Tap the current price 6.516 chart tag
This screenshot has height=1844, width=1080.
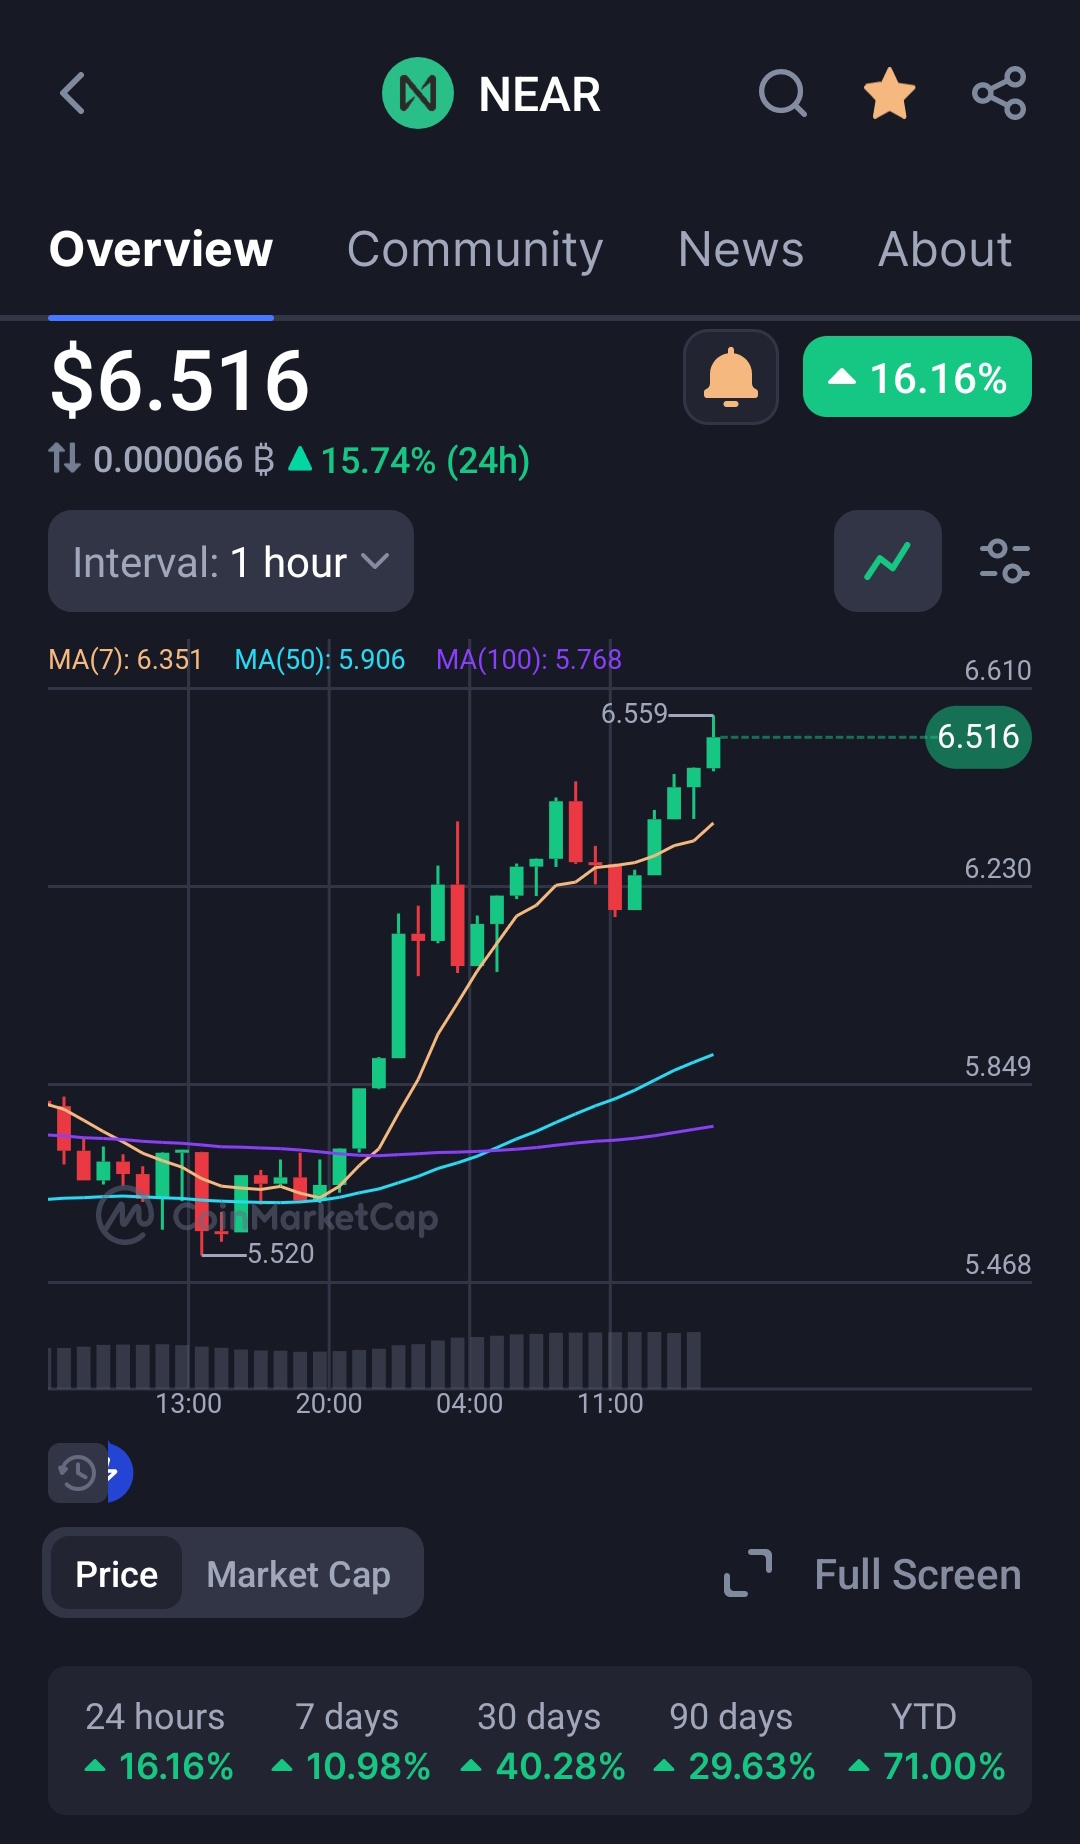coord(978,737)
